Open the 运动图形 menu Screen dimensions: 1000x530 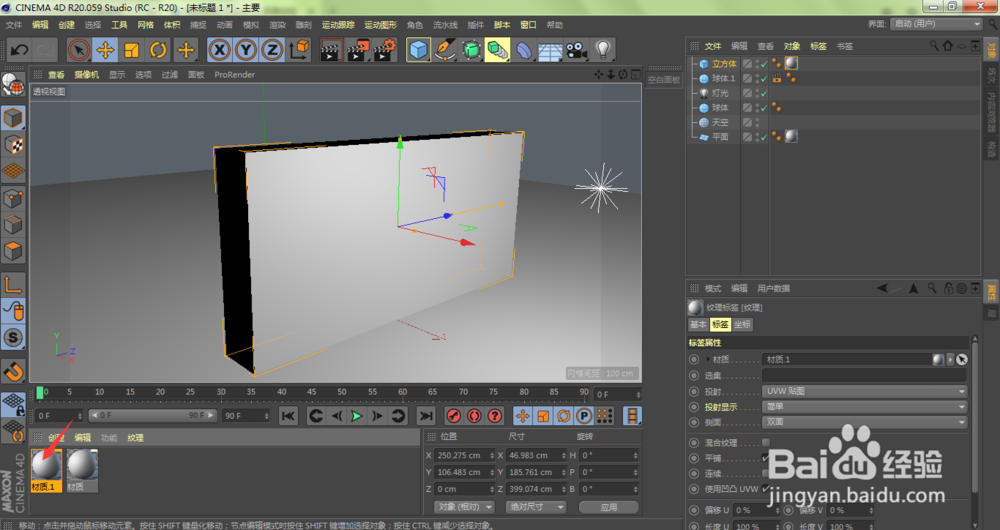380,25
